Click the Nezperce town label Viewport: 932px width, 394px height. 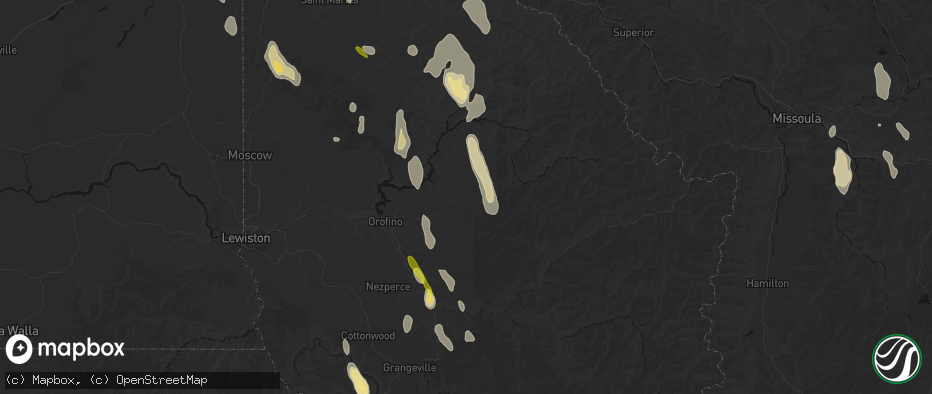388,287
